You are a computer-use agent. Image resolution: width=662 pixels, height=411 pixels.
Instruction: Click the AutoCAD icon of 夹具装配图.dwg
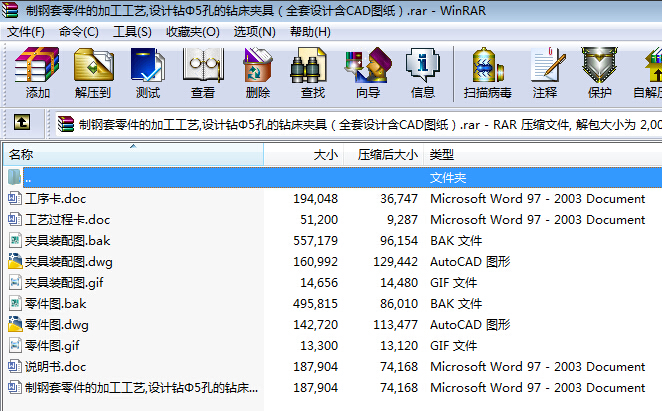(15, 261)
